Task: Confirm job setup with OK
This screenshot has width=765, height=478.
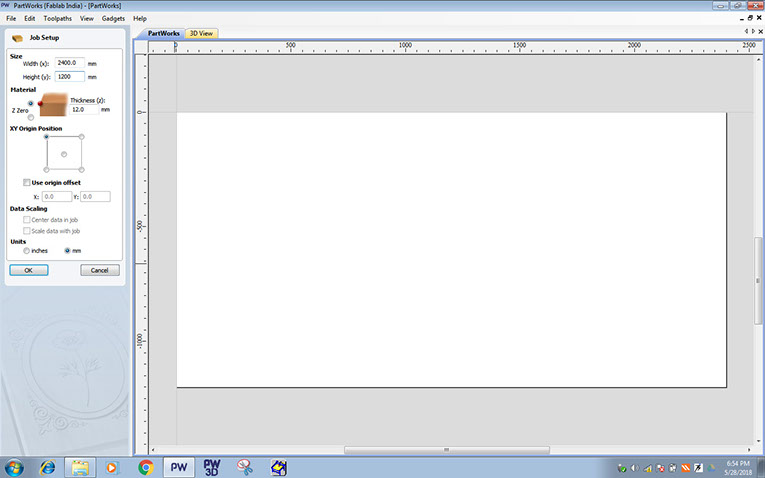Action: (x=29, y=270)
